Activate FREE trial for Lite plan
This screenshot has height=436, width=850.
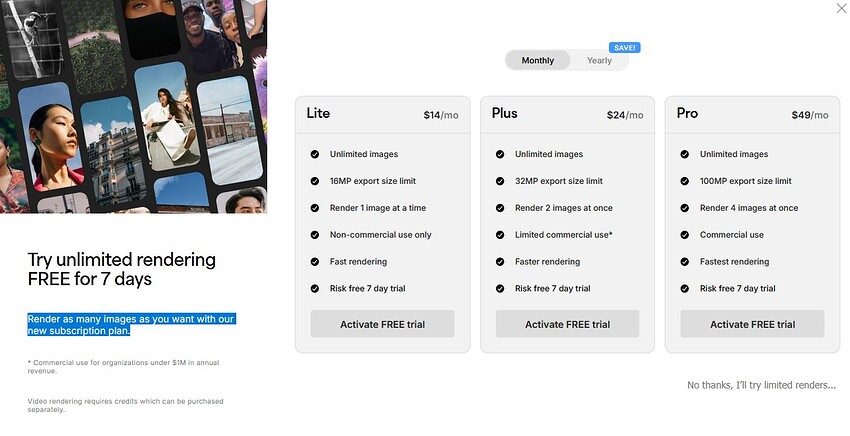[382, 324]
